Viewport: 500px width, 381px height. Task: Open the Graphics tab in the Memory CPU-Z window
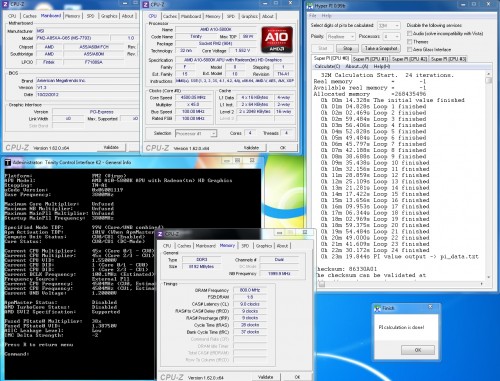pyautogui.click(x=264, y=246)
